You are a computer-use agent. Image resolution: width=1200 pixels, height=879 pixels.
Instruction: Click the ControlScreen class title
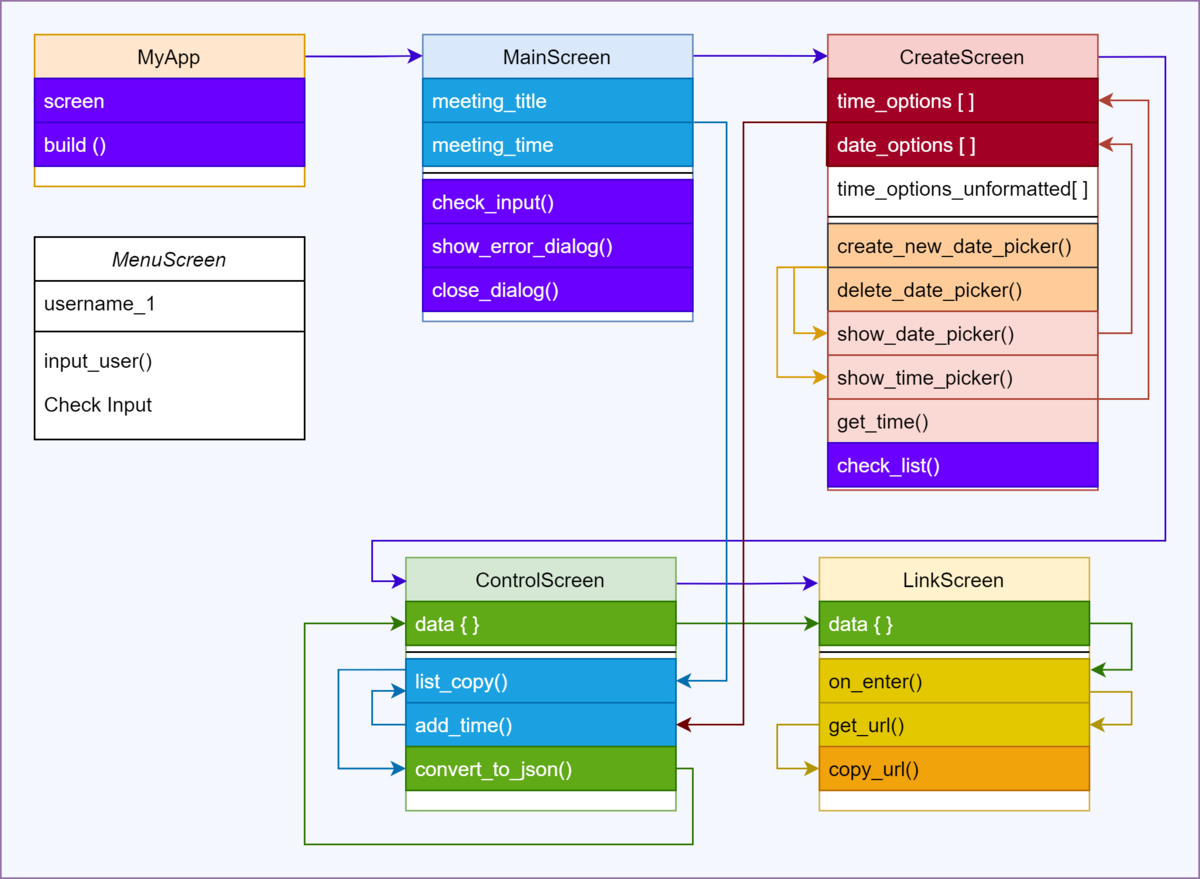[x=540, y=580]
